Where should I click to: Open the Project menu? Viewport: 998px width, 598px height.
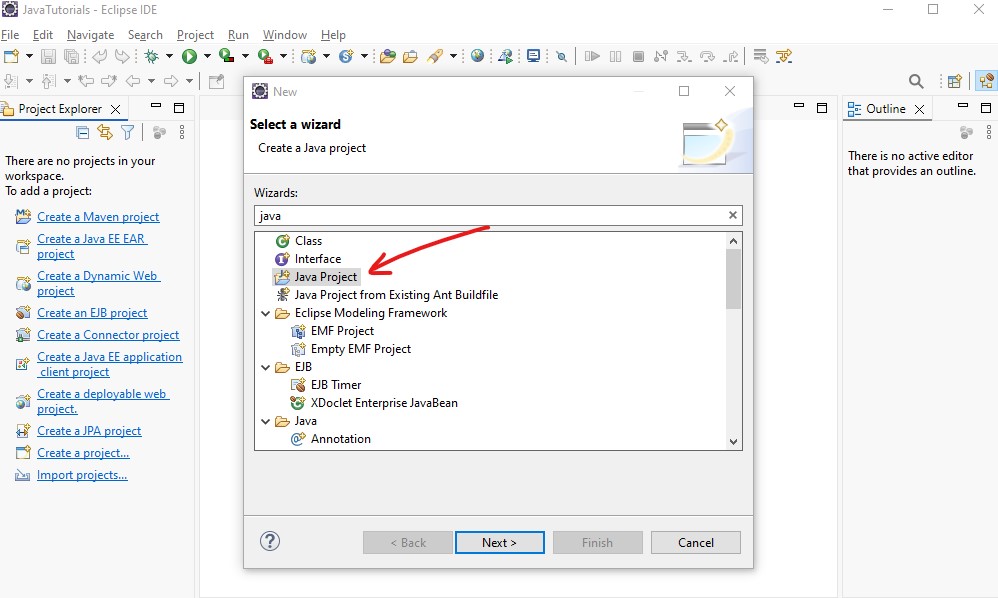pos(195,35)
